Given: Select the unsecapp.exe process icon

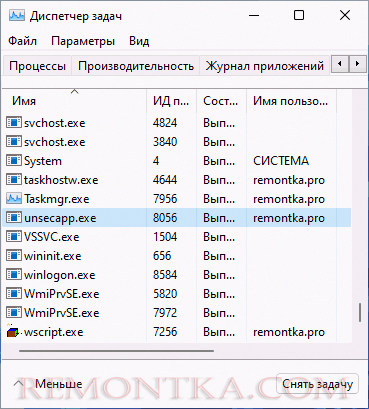Looking at the screenshot, I should click(14, 218).
